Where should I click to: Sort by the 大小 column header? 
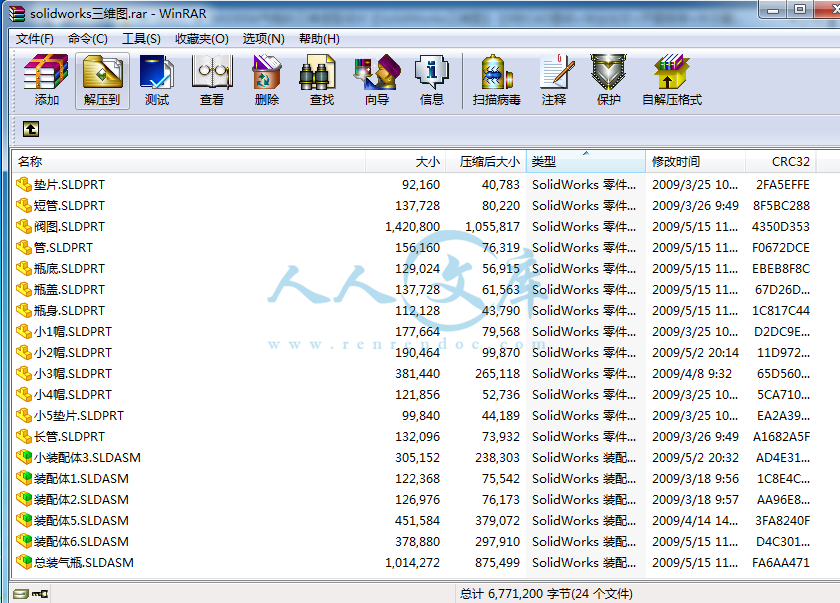406,161
